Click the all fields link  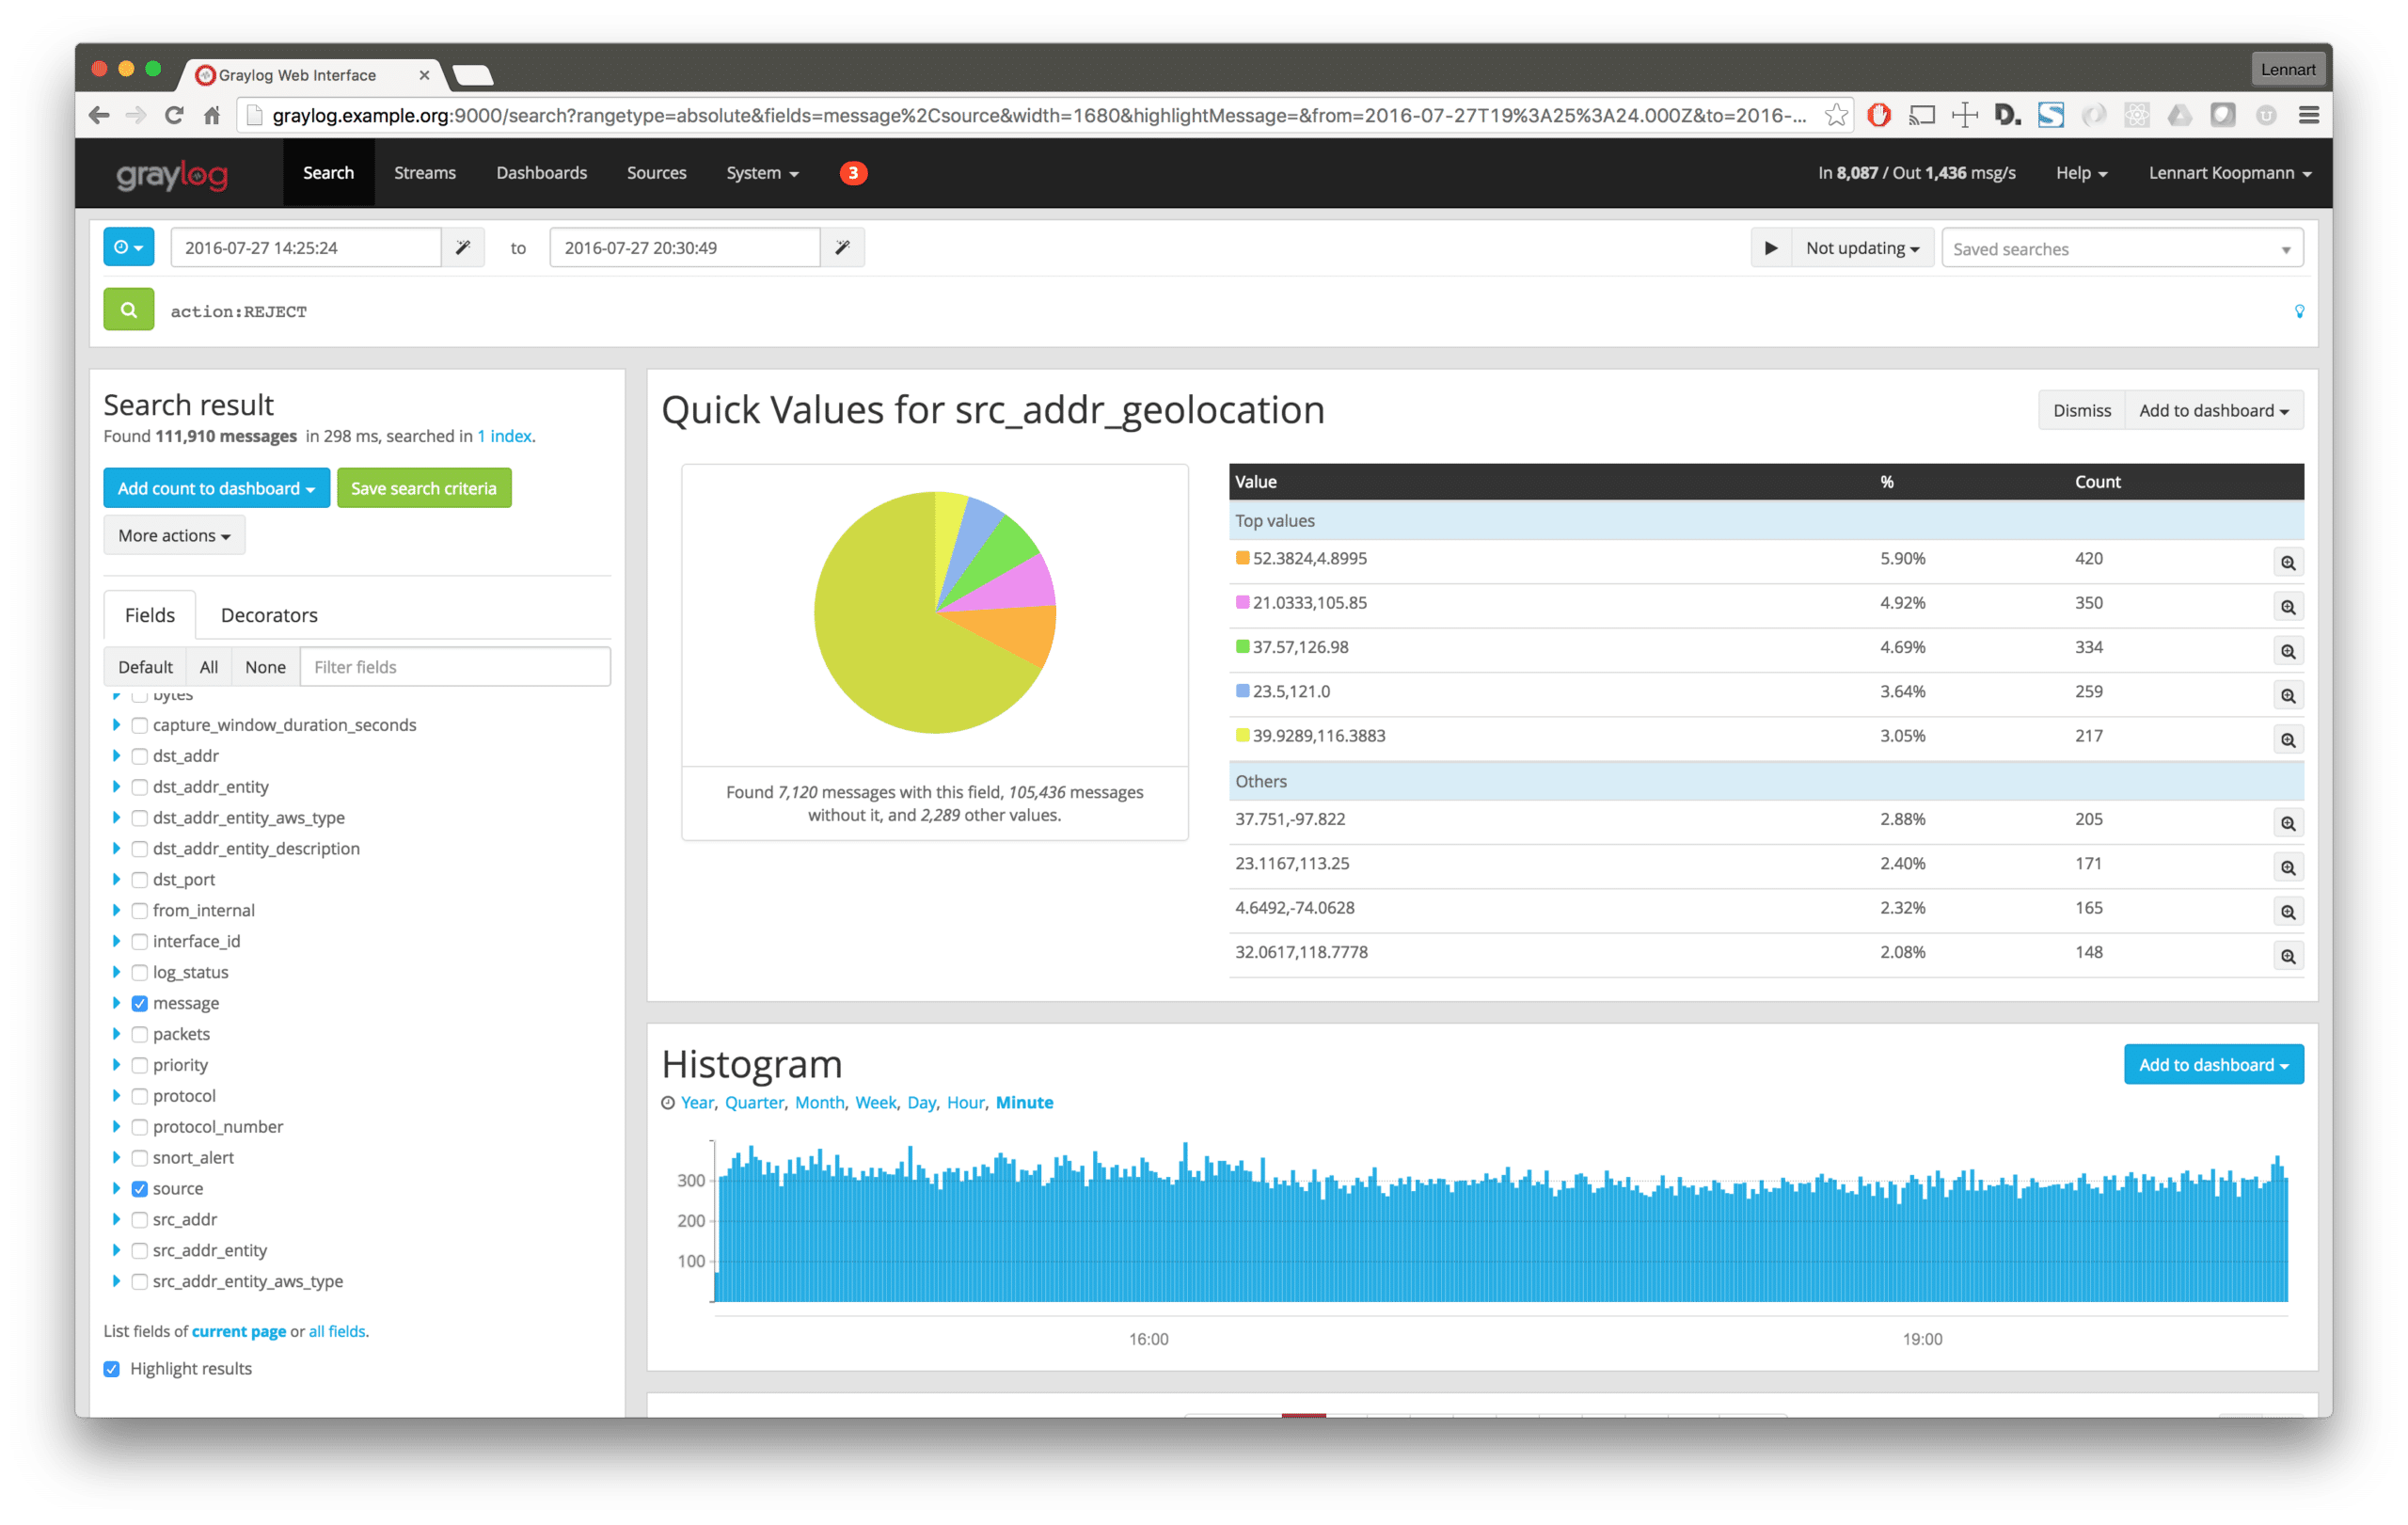(x=337, y=1331)
